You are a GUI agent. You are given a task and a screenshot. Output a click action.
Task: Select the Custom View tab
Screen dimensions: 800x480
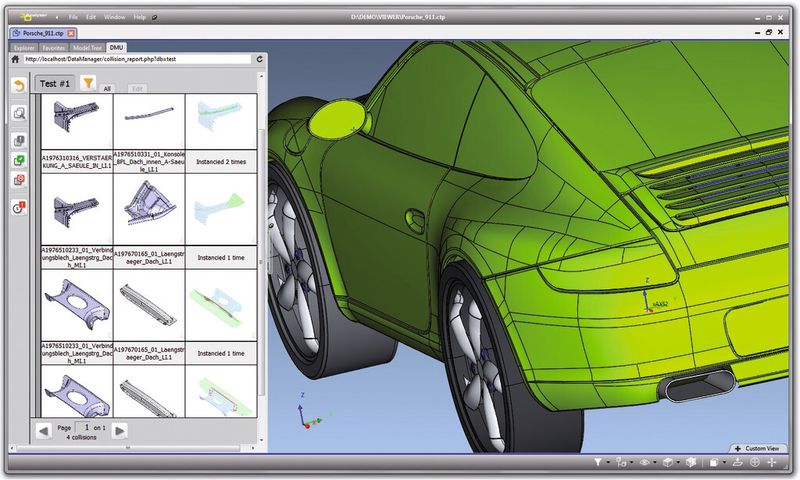pos(758,448)
